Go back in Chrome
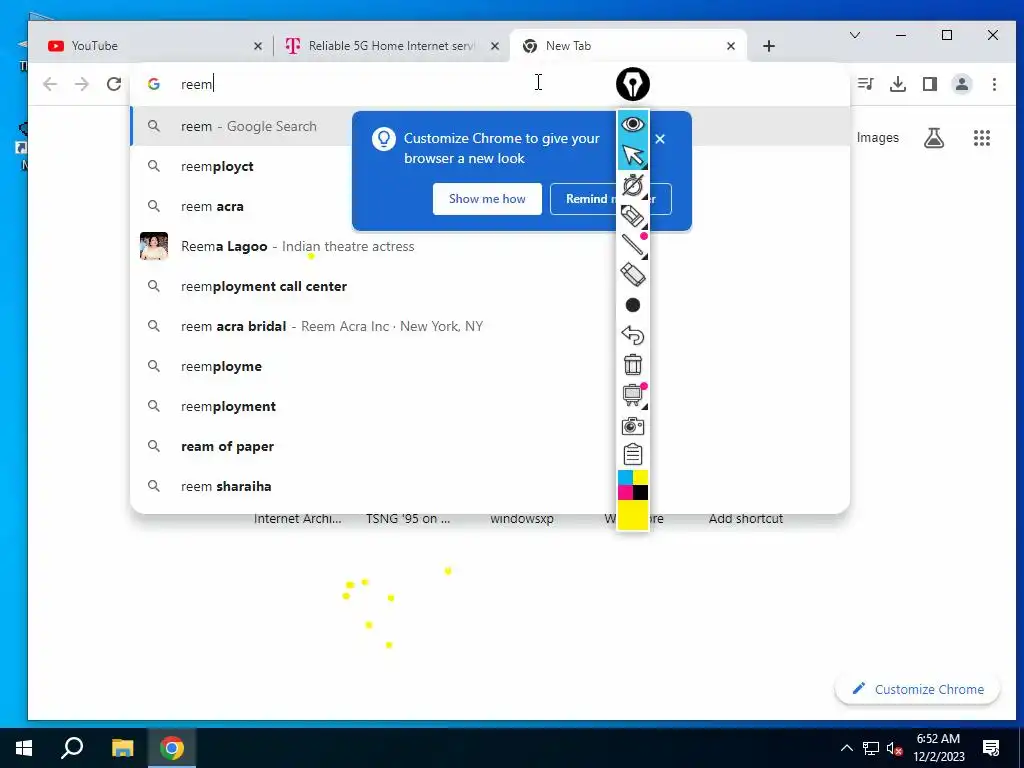 coord(50,84)
